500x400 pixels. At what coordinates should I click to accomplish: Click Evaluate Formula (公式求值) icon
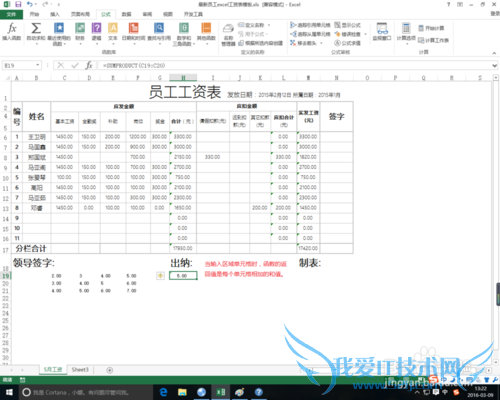coord(337,43)
